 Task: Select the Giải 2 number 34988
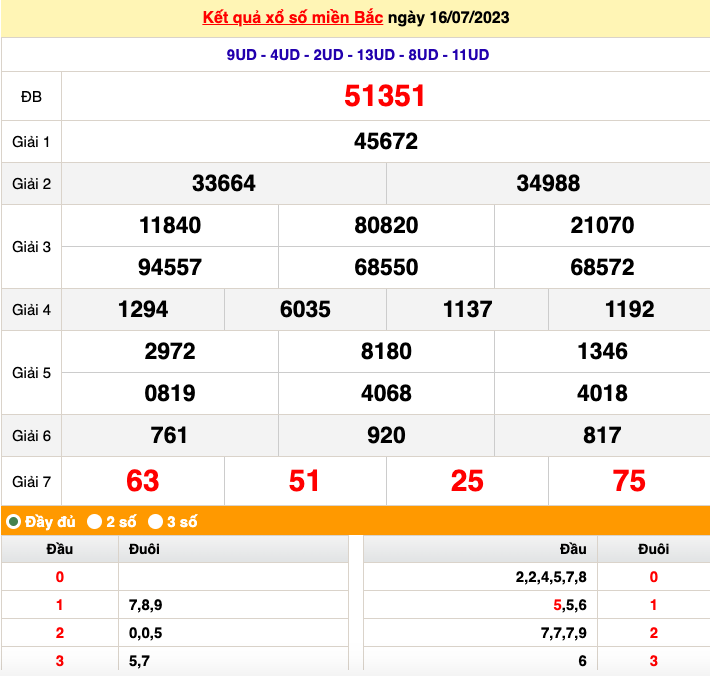point(548,184)
